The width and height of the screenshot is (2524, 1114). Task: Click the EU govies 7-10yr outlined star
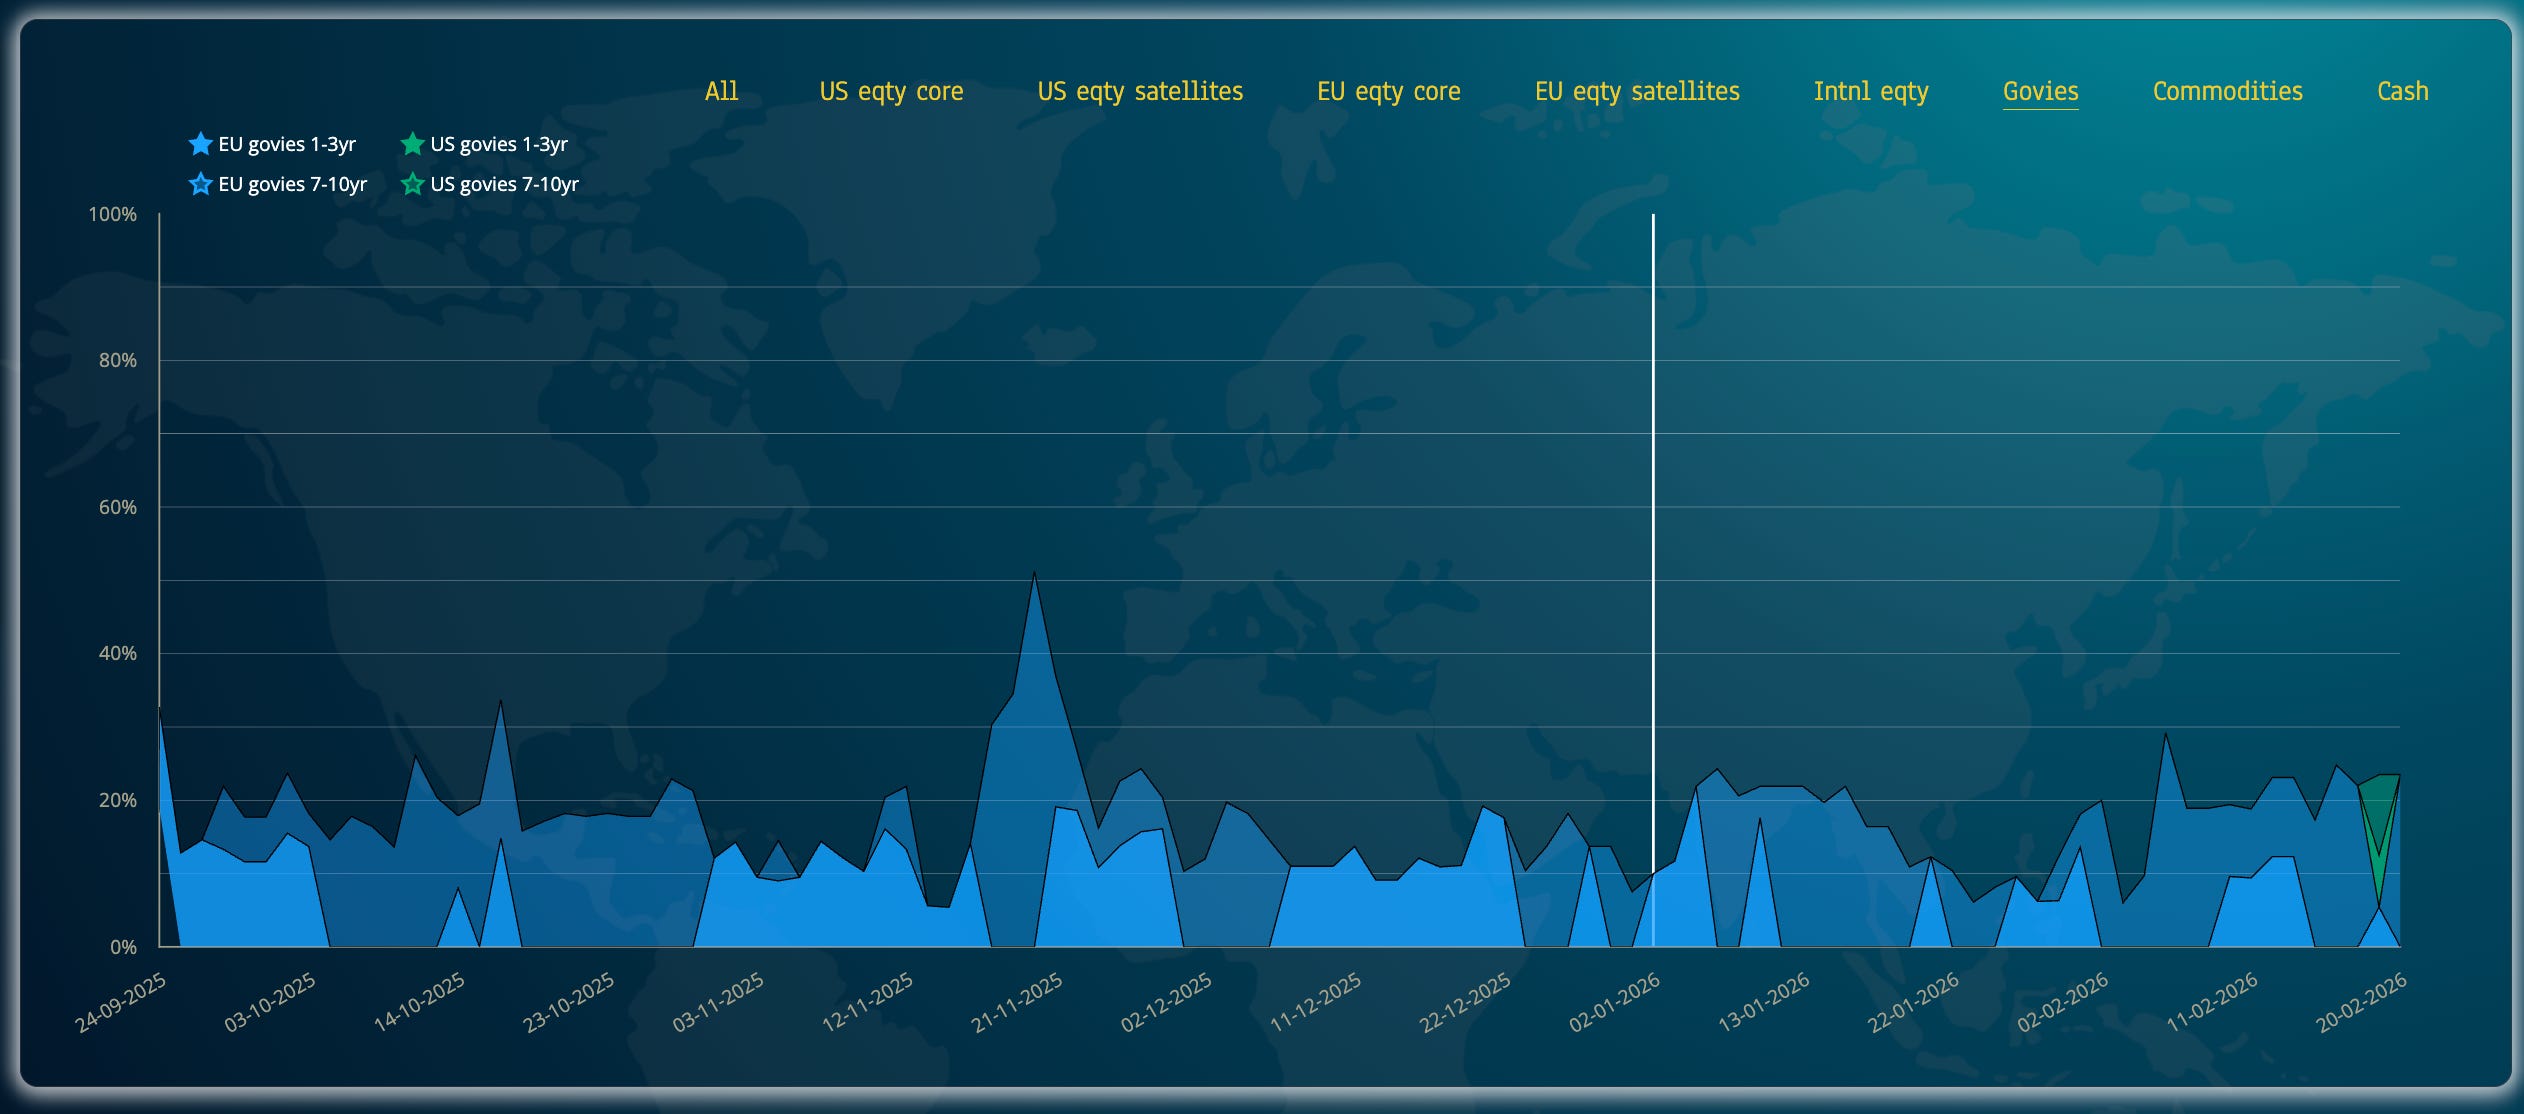pos(200,184)
